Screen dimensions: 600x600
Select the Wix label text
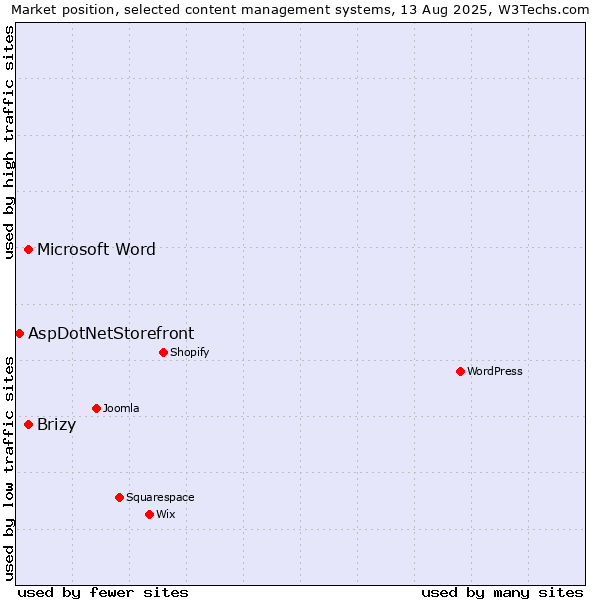(x=166, y=514)
